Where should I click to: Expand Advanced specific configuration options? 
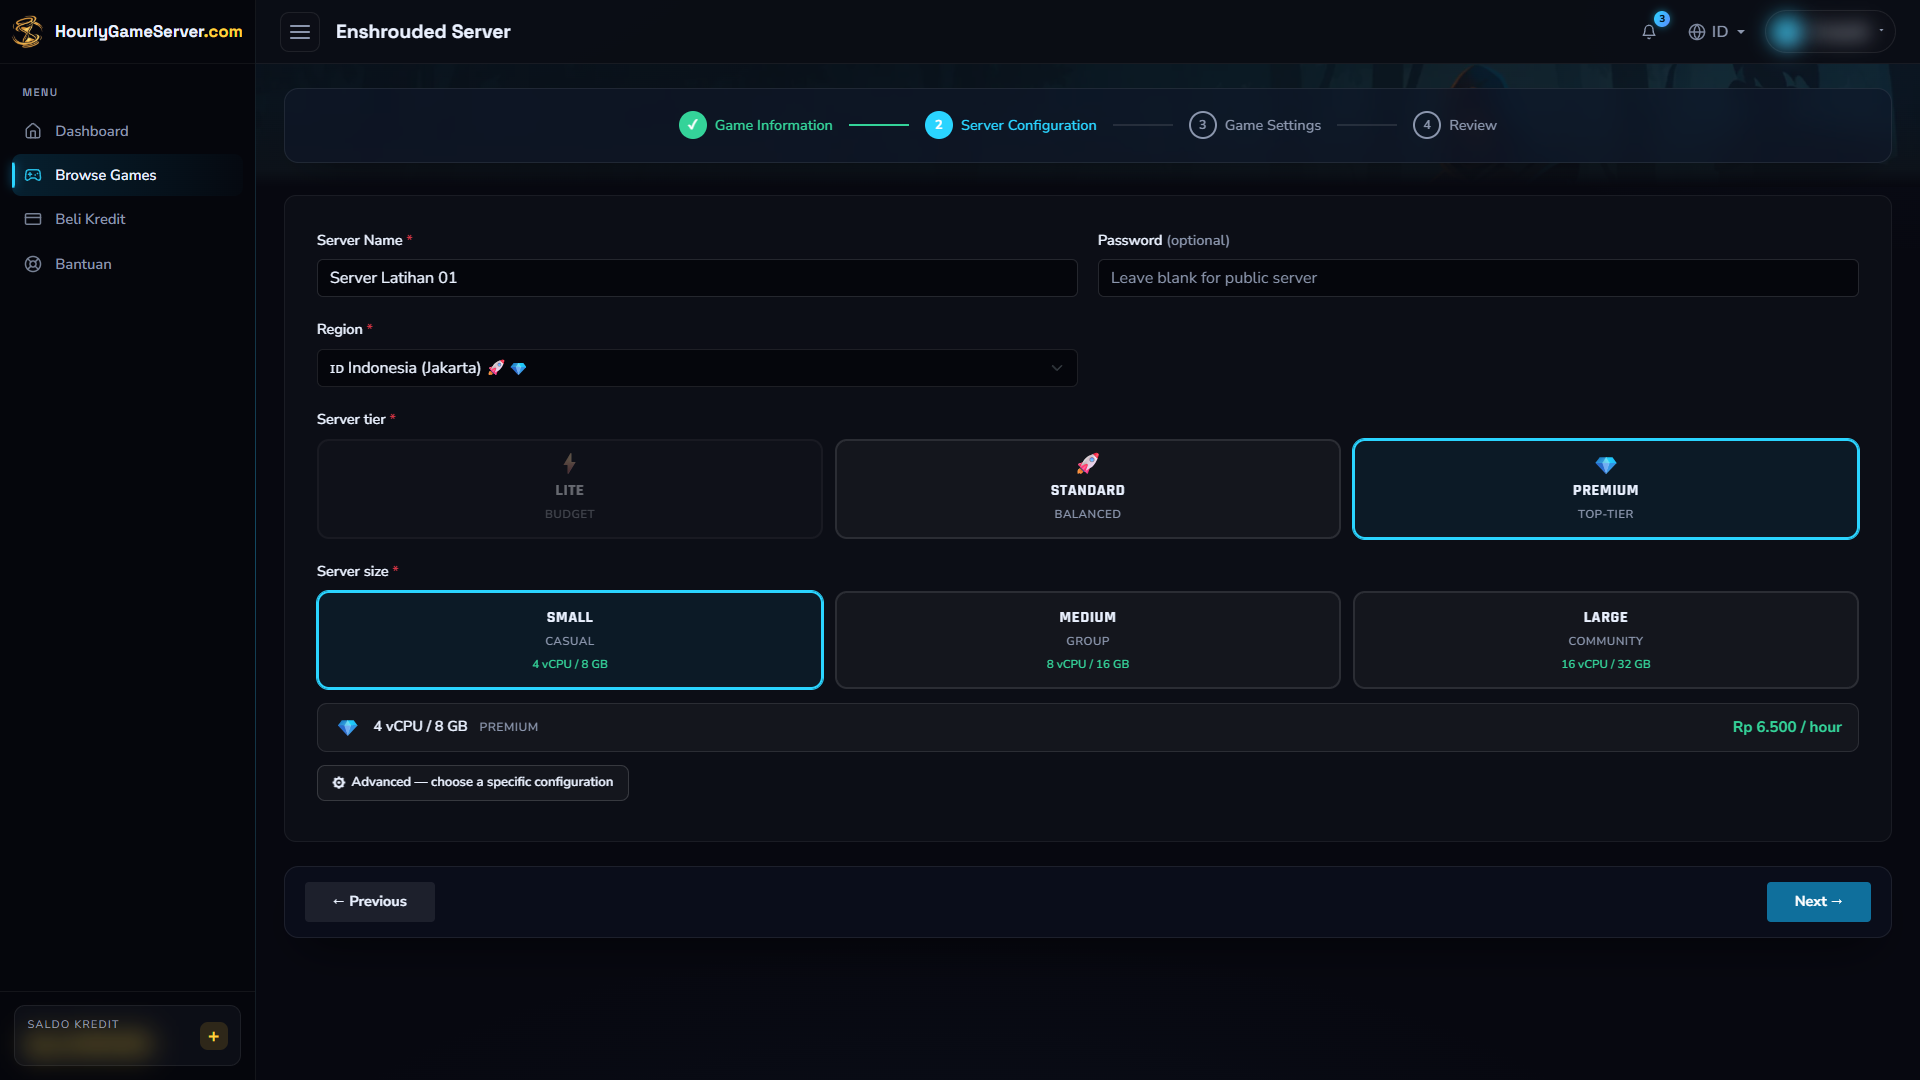click(x=473, y=782)
